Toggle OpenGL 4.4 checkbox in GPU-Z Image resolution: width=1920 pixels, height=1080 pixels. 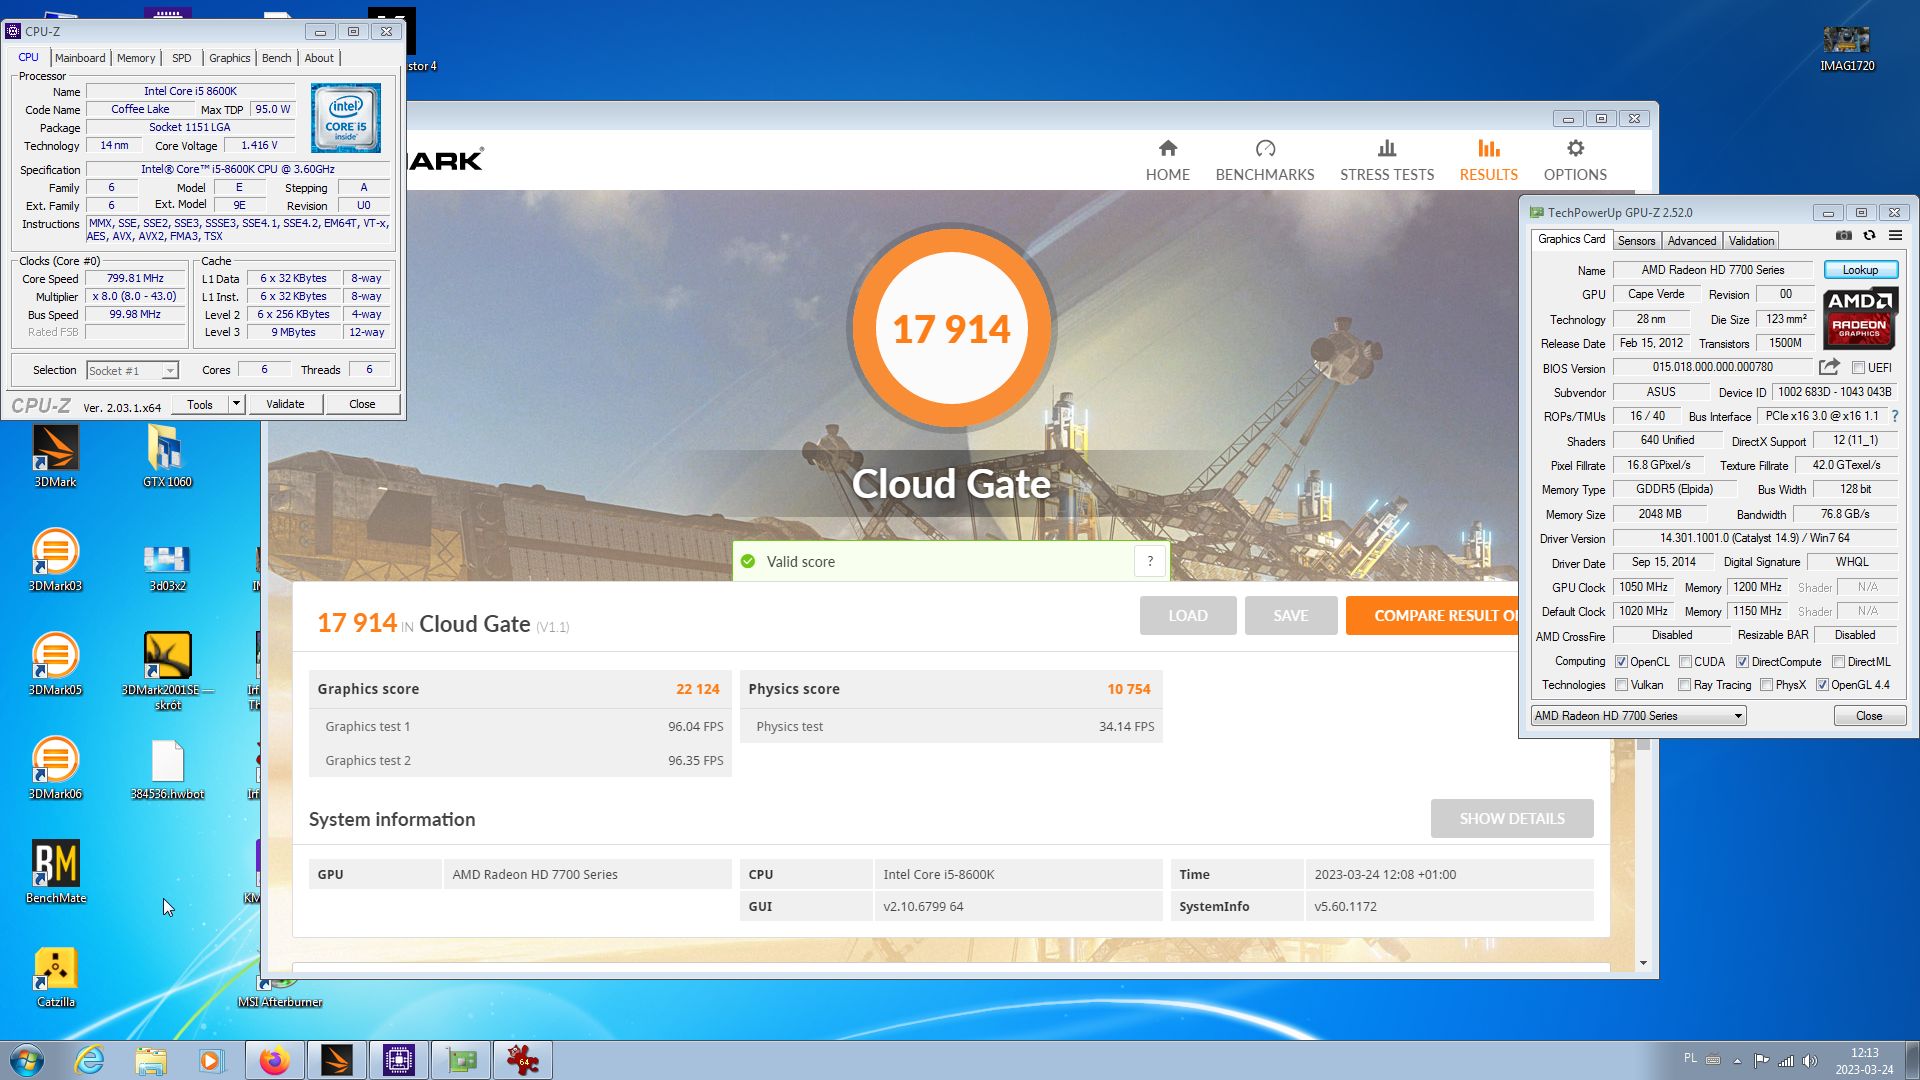pyautogui.click(x=1822, y=685)
